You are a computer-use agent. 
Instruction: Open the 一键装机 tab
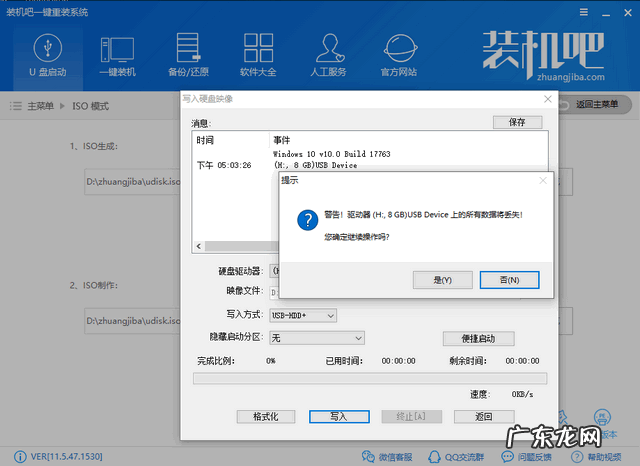pos(118,56)
